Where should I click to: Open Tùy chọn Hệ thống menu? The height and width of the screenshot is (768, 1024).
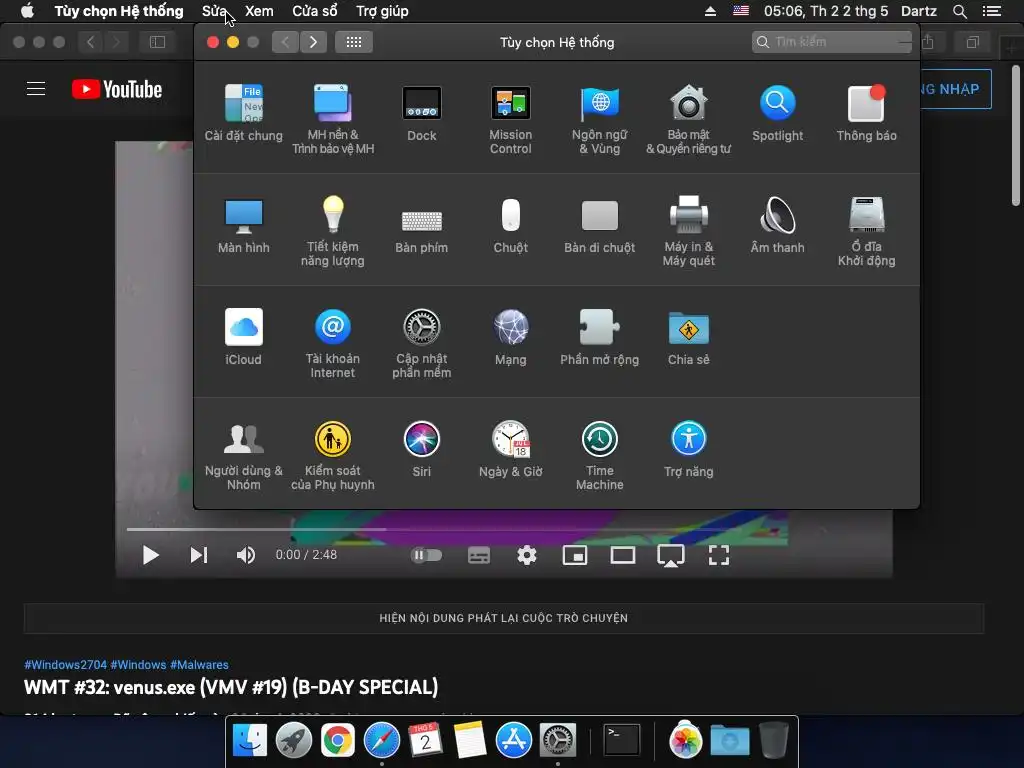click(119, 11)
